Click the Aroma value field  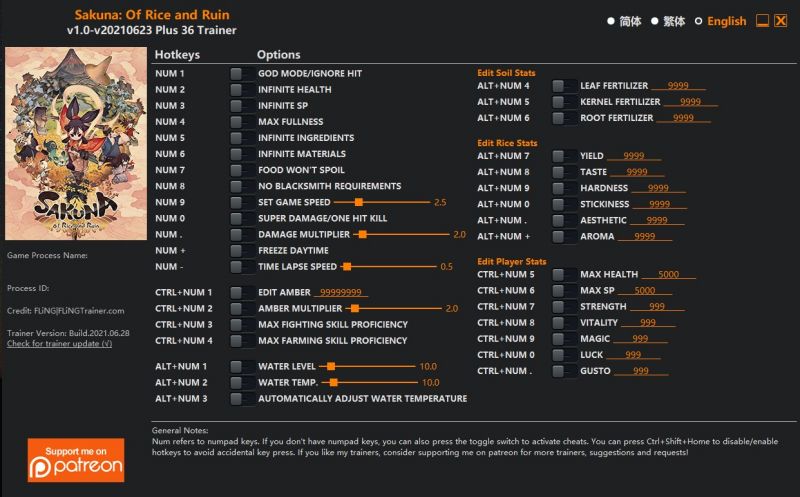pyautogui.click(x=645, y=237)
